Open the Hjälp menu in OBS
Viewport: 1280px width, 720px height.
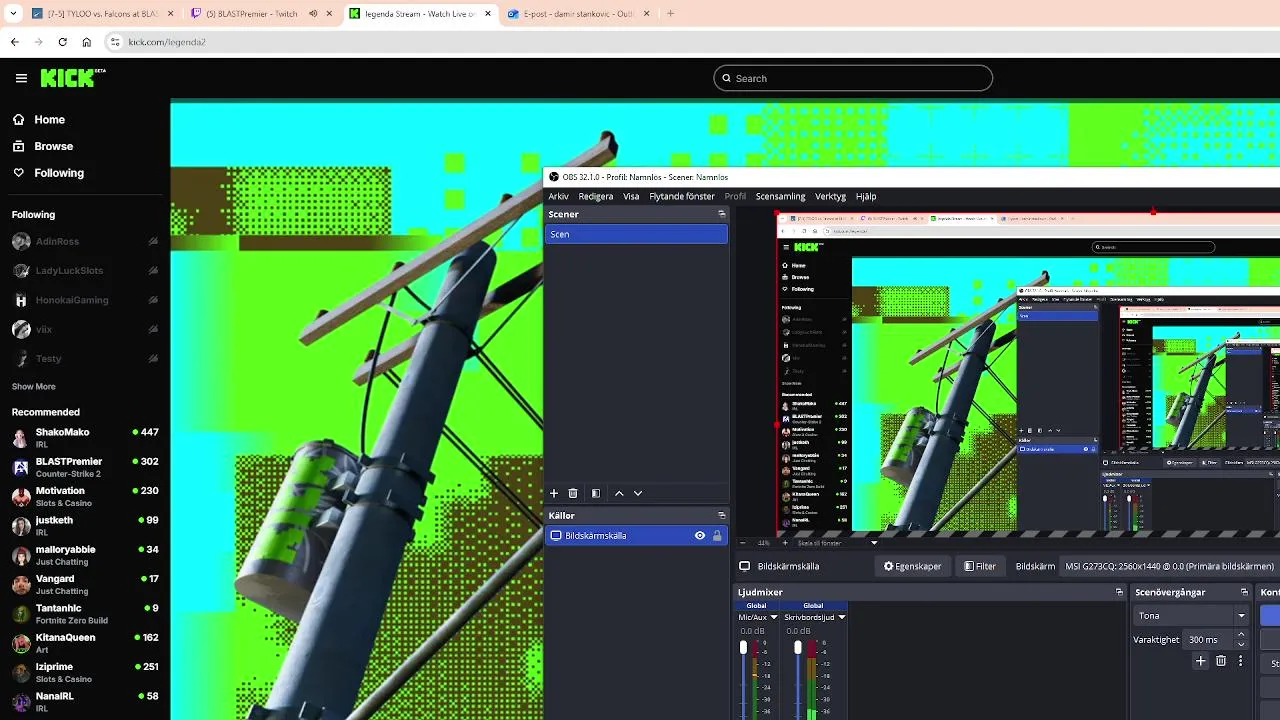click(866, 196)
